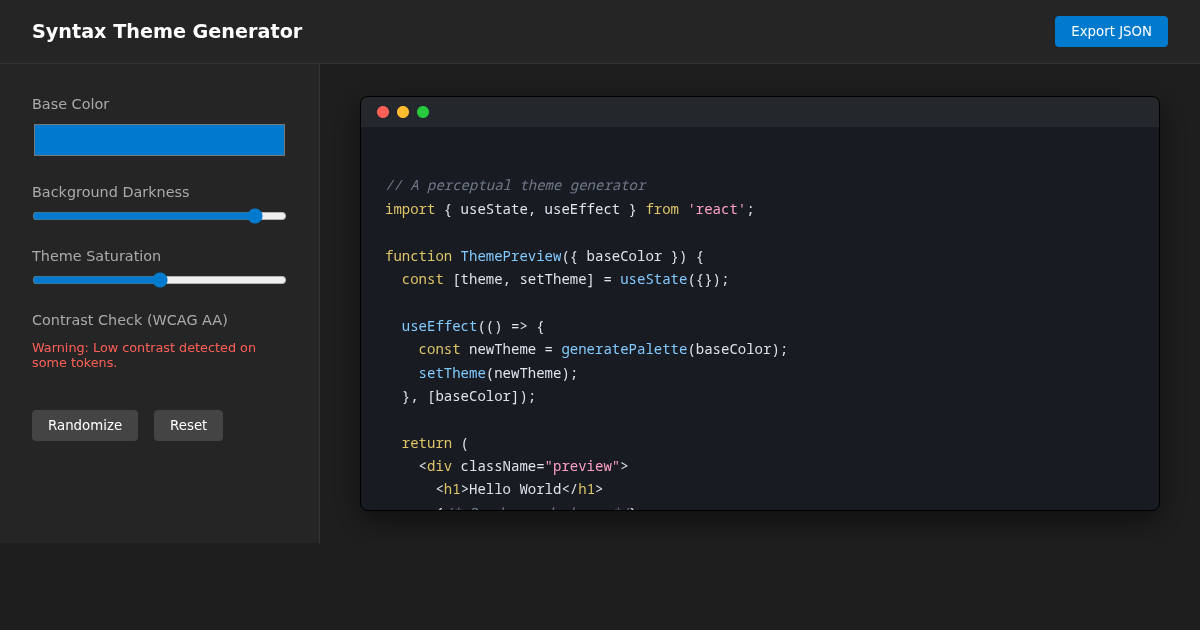Click the green window dot in preview
Viewport: 1200px width, 630px height.
pos(423,112)
